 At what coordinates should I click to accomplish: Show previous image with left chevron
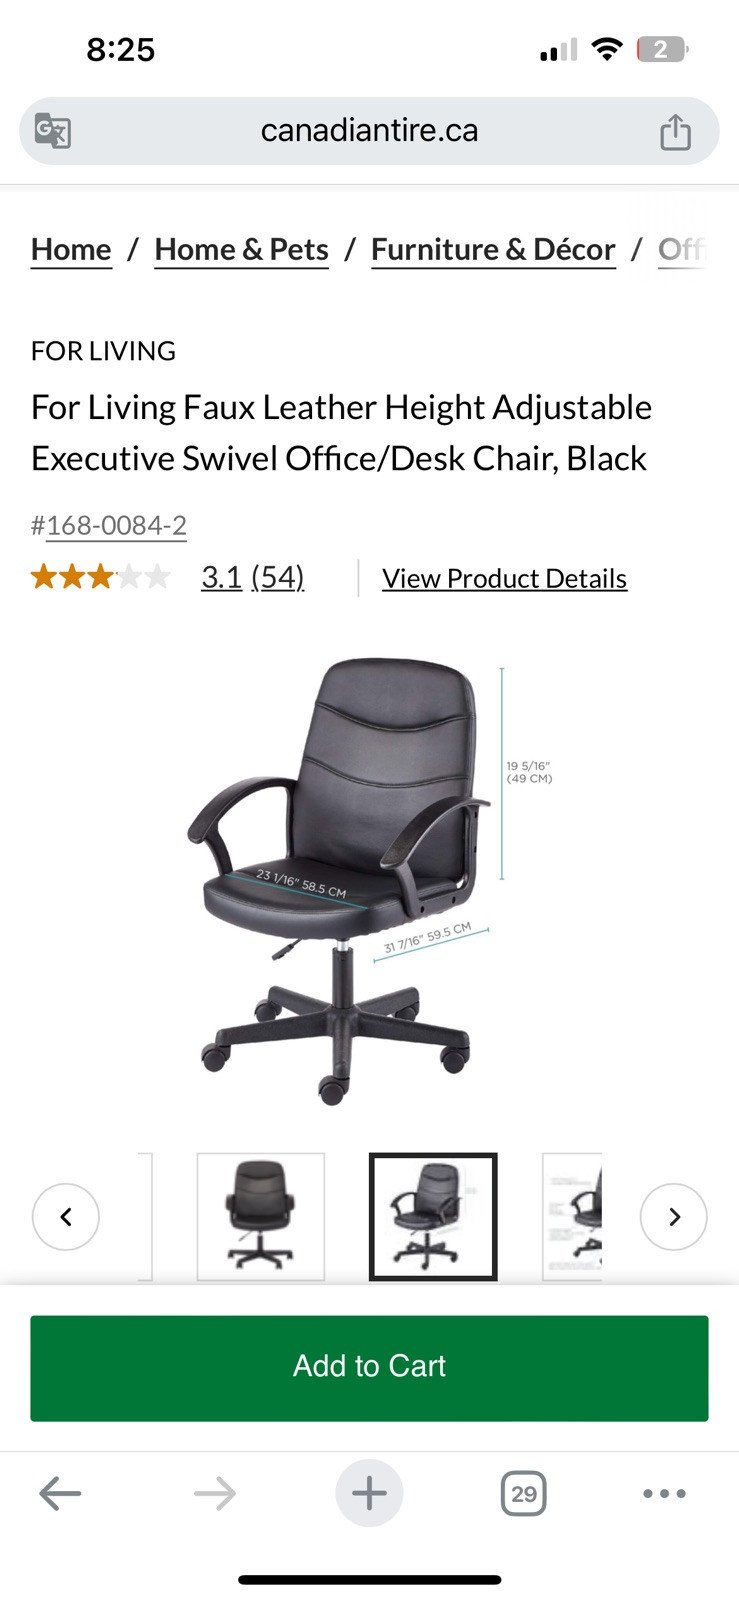[66, 1217]
